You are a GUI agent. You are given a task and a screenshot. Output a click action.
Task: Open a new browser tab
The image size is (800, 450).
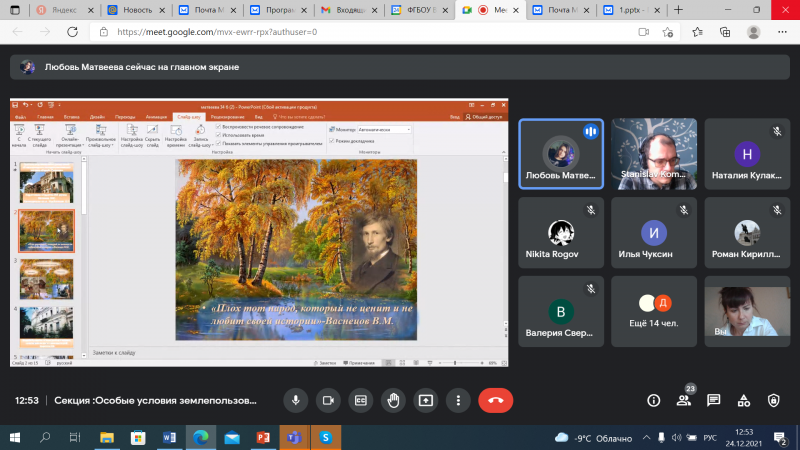[678, 10]
